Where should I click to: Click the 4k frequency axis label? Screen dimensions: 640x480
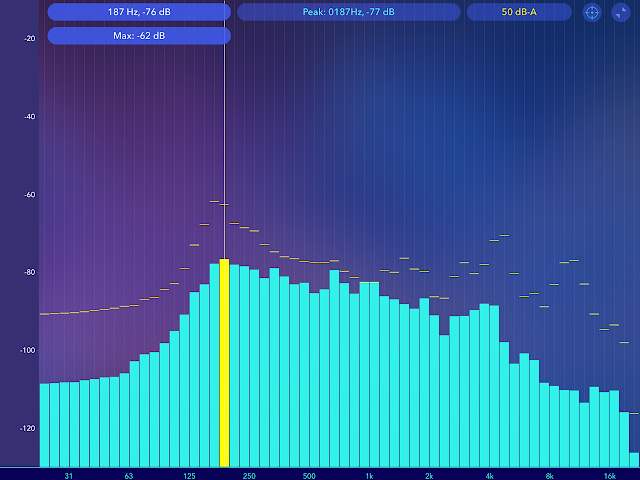489,476
